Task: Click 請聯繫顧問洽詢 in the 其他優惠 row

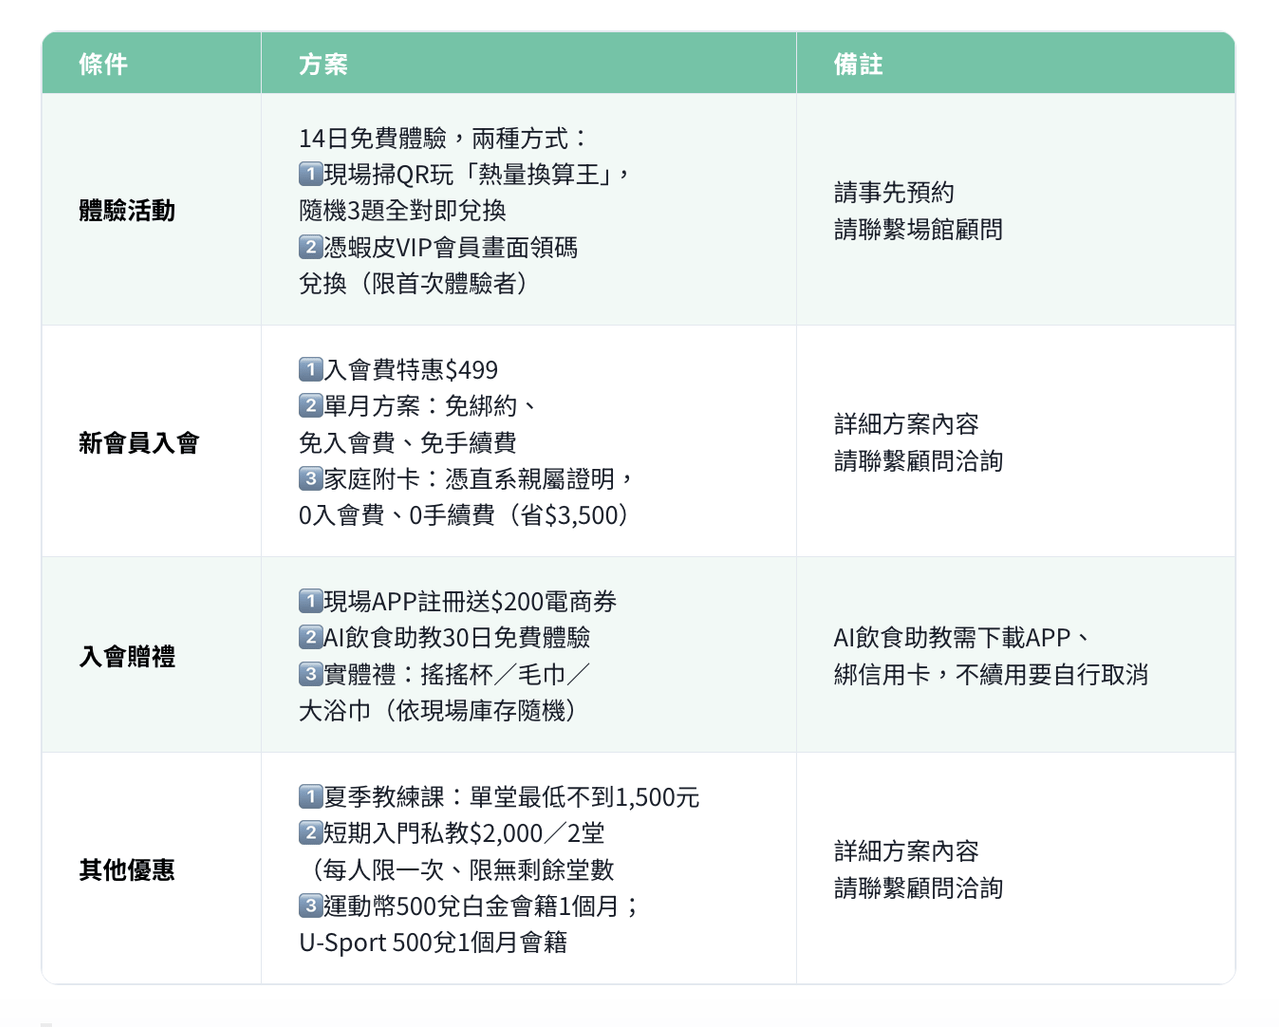Action: click(918, 889)
